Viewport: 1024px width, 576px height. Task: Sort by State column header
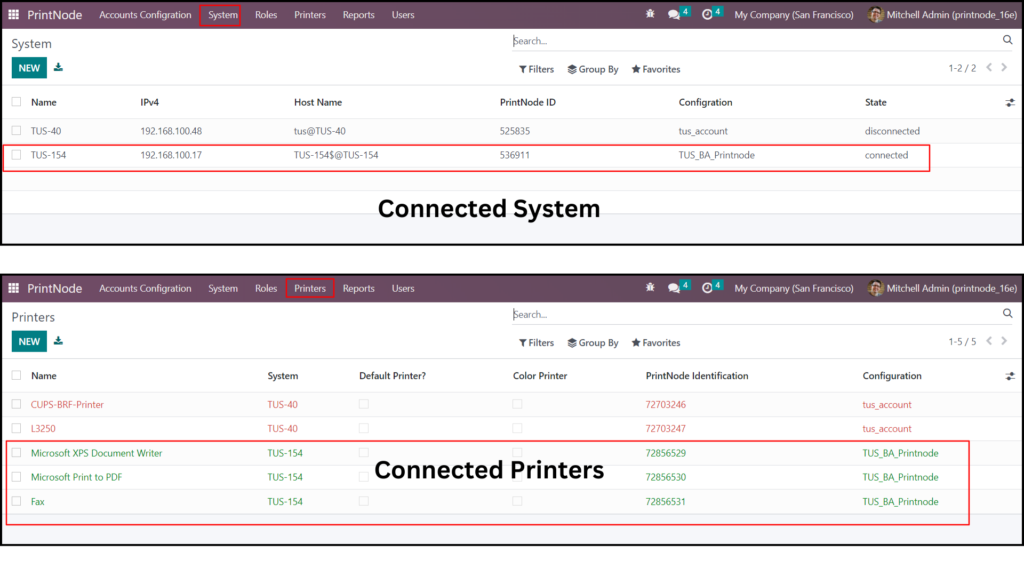[x=876, y=103]
